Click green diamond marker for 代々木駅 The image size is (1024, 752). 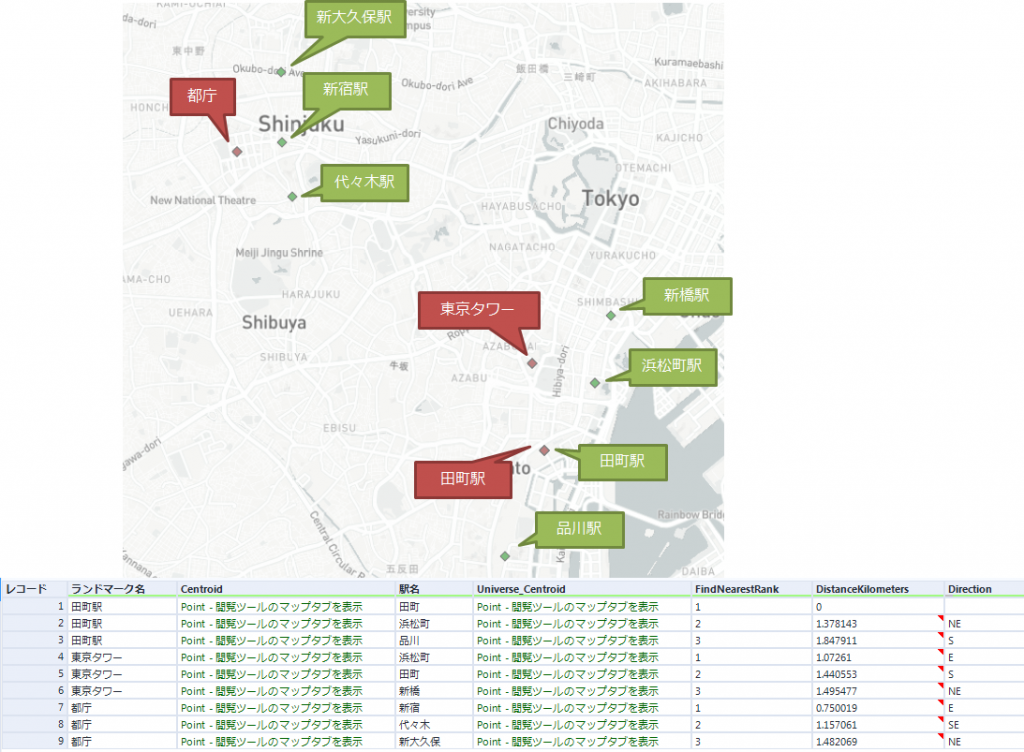(292, 196)
